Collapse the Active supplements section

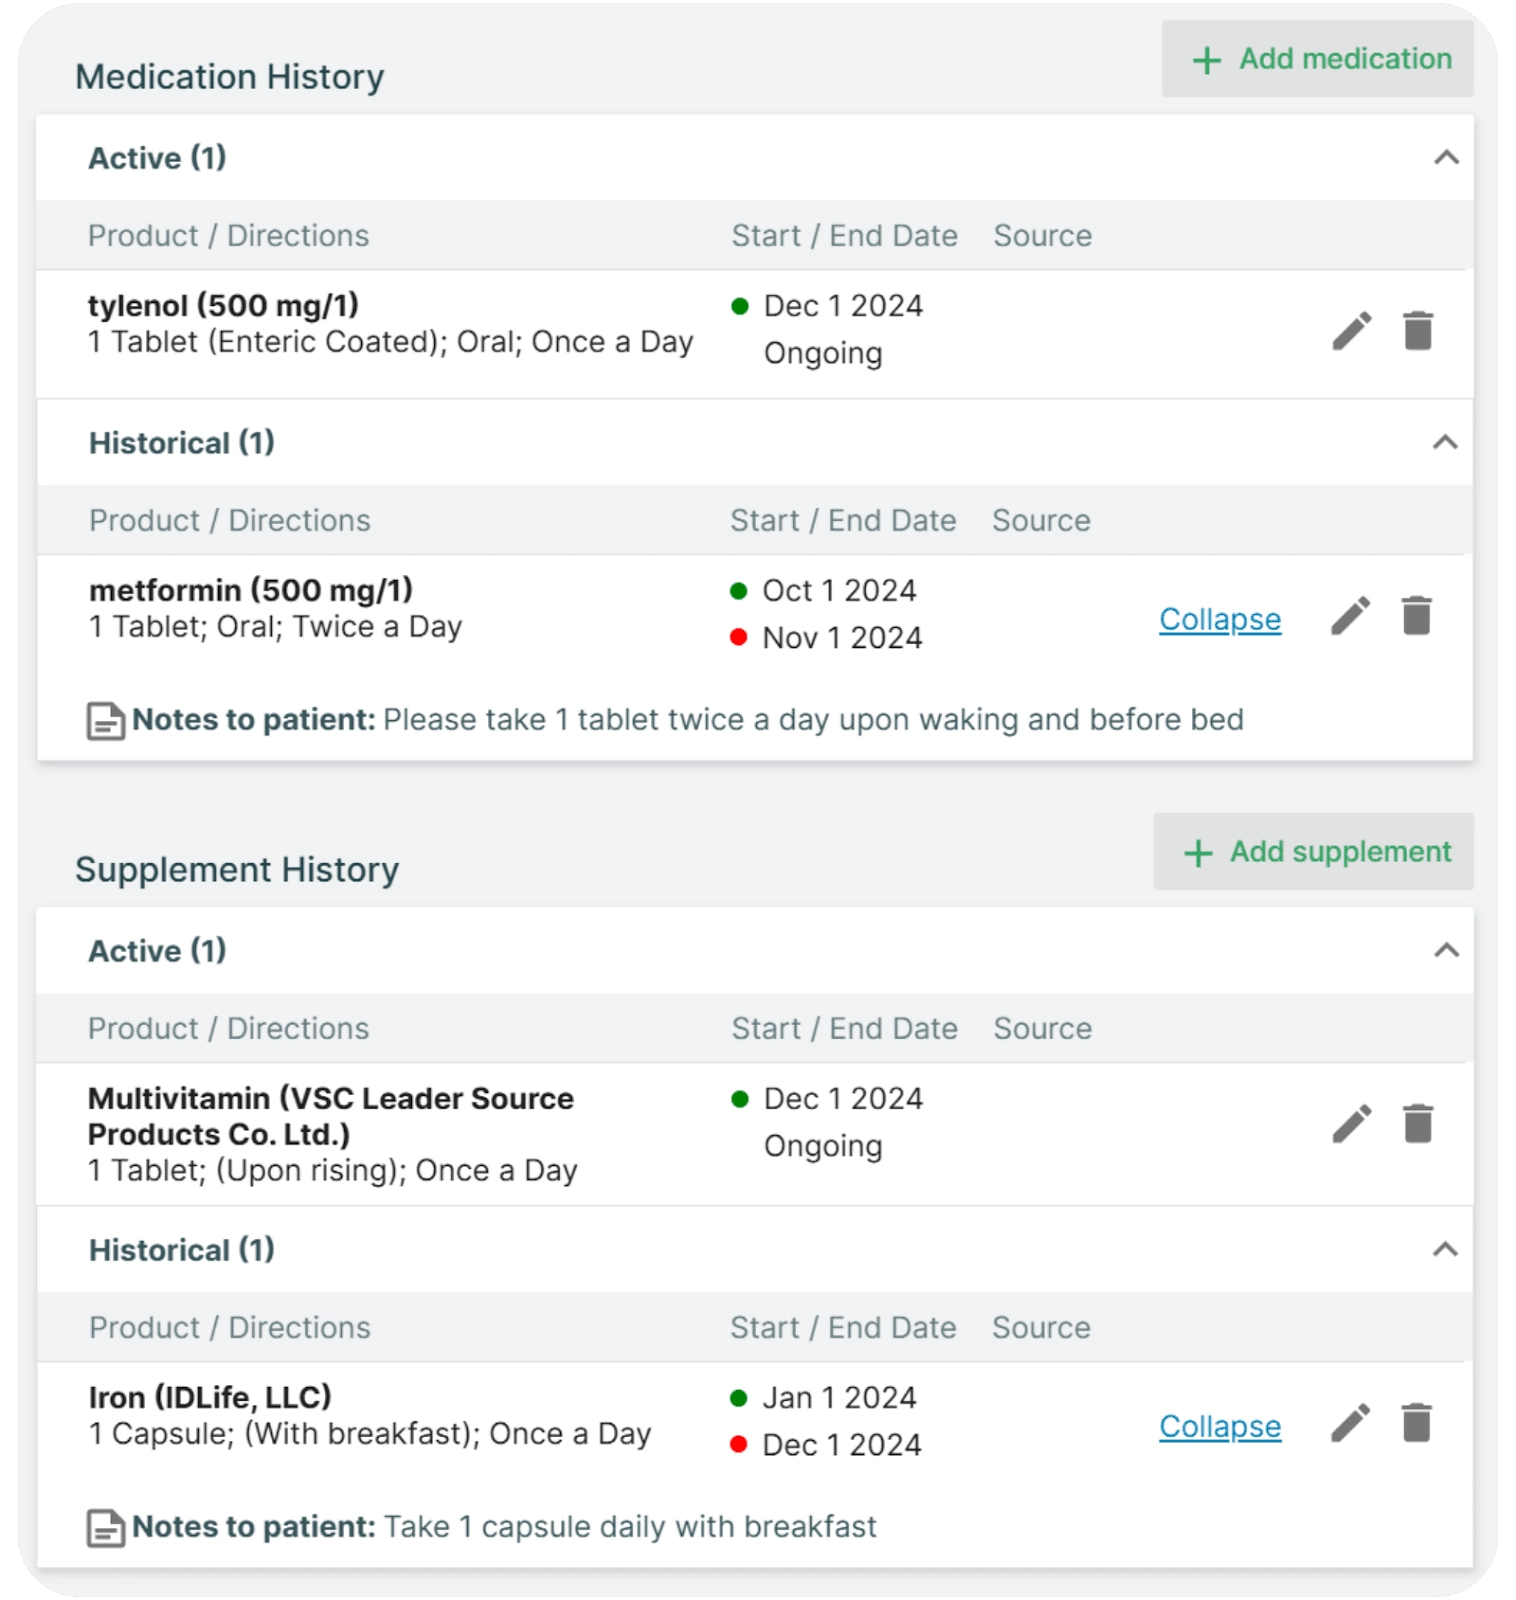click(x=1442, y=951)
